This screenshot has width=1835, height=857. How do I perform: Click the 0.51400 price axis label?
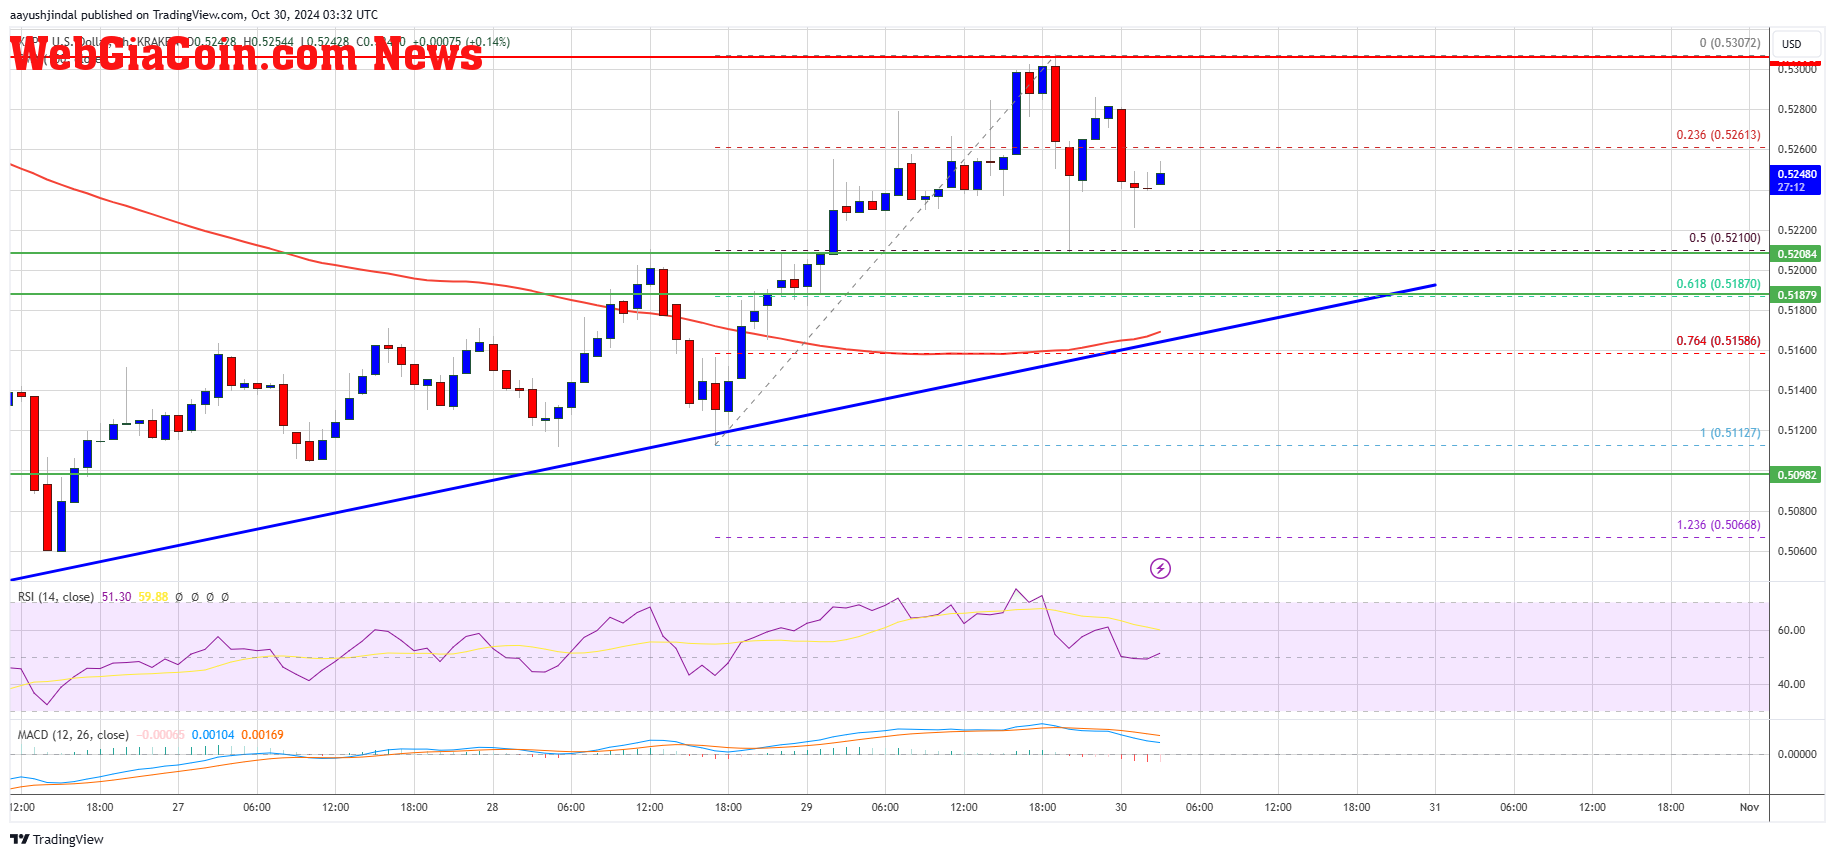click(x=1797, y=390)
